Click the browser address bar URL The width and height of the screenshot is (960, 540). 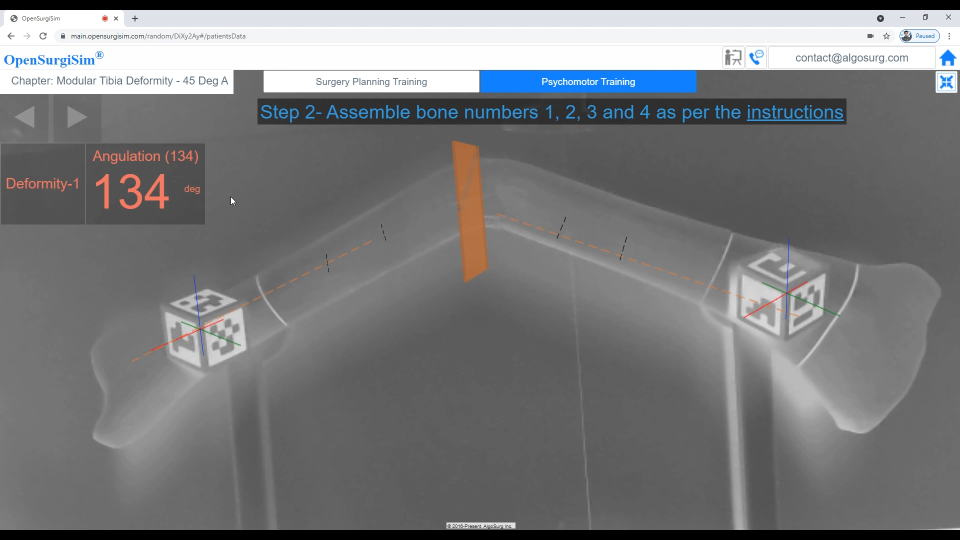click(x=158, y=36)
